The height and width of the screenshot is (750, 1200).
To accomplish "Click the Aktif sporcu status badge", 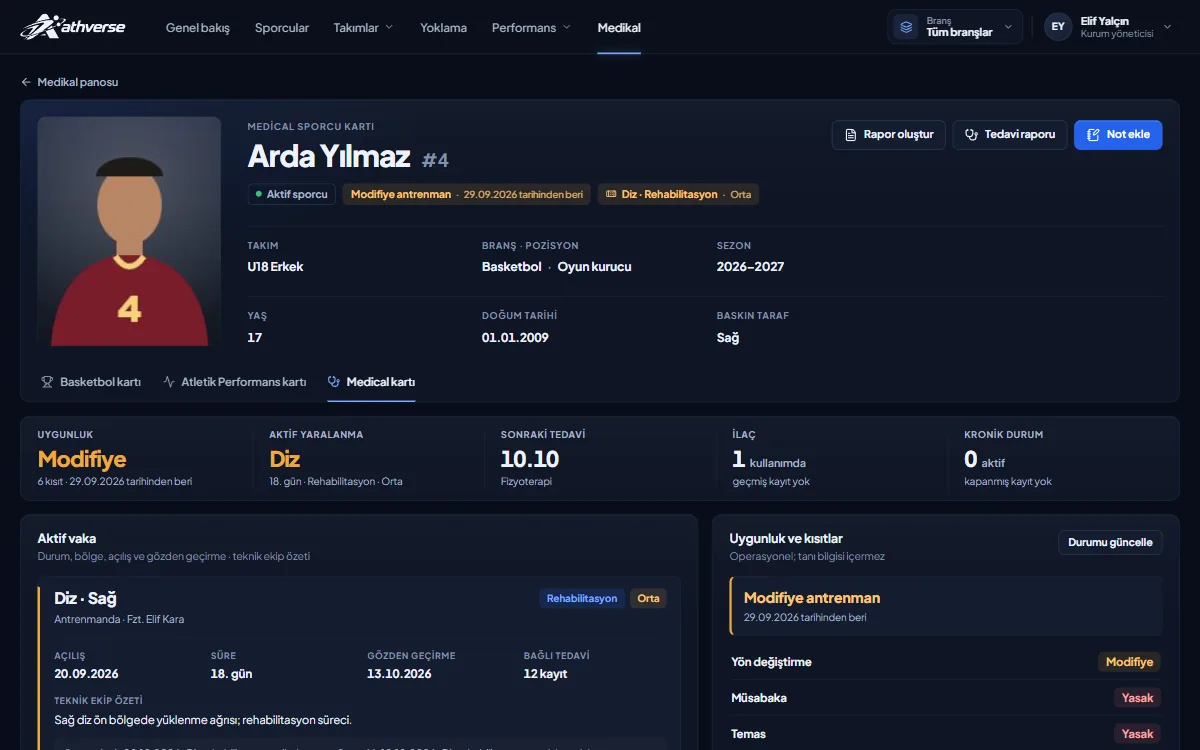I will click(x=292, y=194).
